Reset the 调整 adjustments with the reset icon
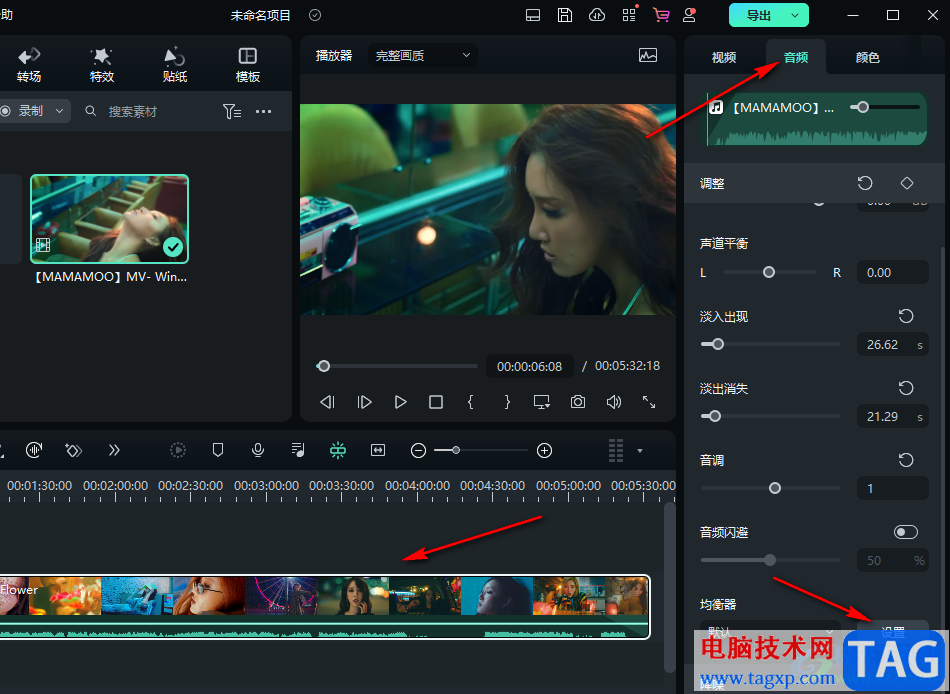Viewport: 950px width, 694px height. [x=865, y=183]
